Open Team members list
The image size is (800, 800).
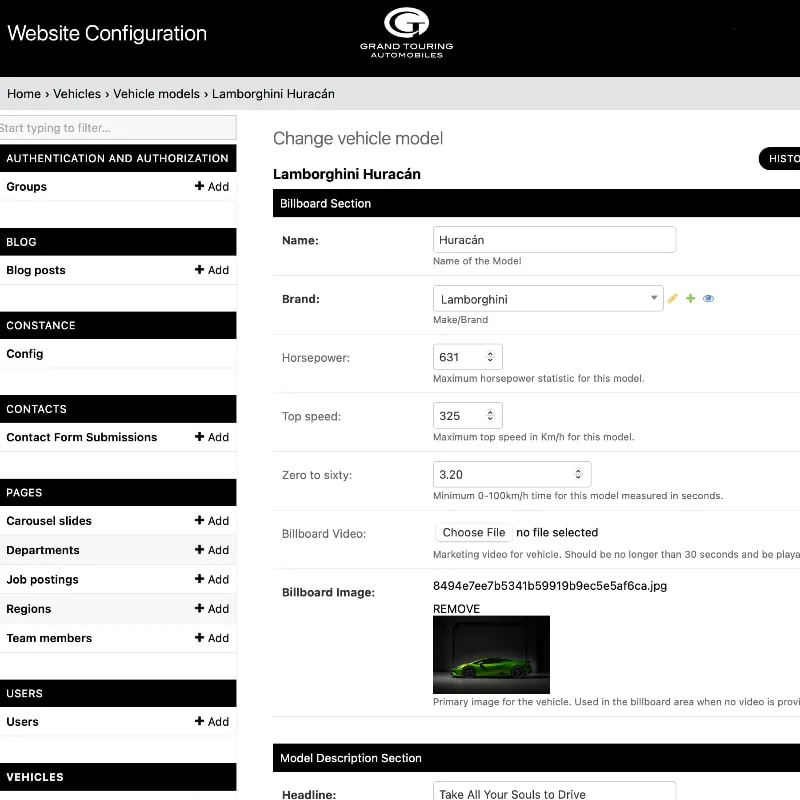pyautogui.click(x=49, y=638)
